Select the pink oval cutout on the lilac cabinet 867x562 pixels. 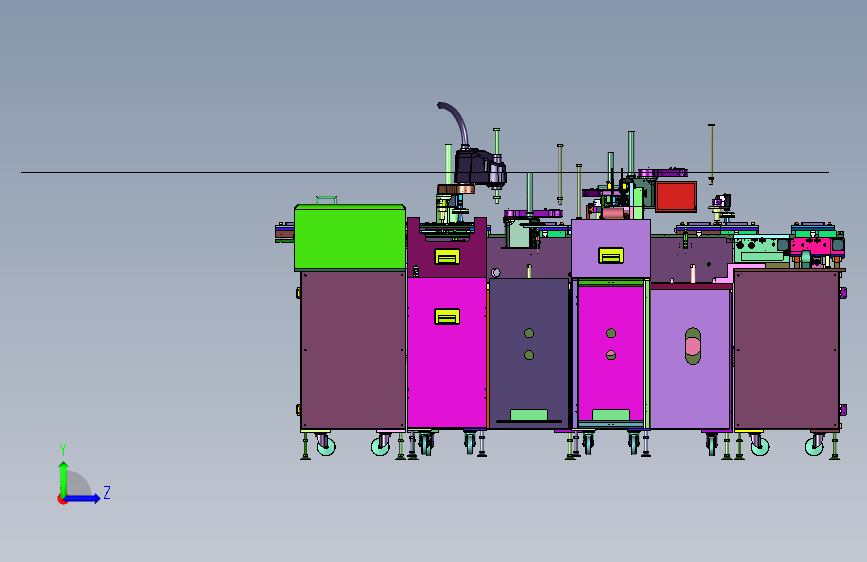pyautogui.click(x=692, y=346)
